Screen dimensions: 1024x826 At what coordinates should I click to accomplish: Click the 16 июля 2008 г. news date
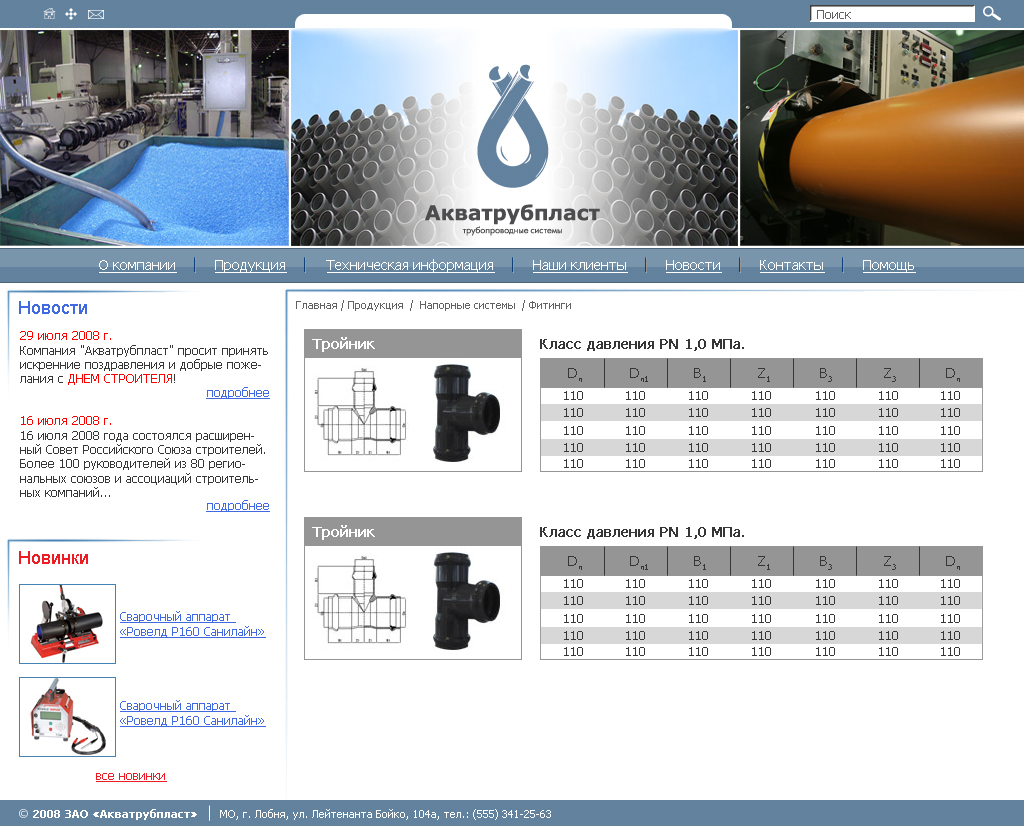65,421
